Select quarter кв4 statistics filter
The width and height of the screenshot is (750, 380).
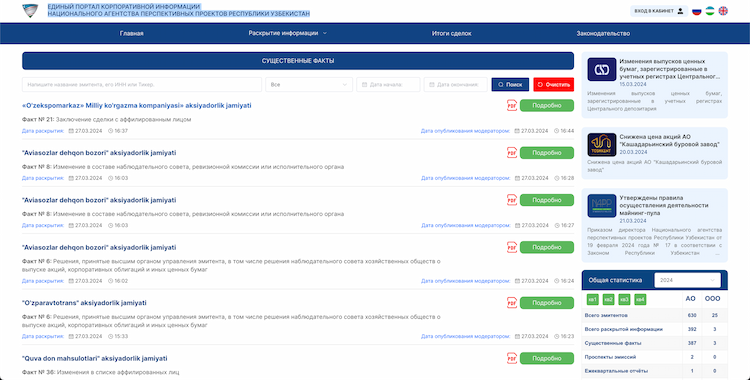[640, 300]
